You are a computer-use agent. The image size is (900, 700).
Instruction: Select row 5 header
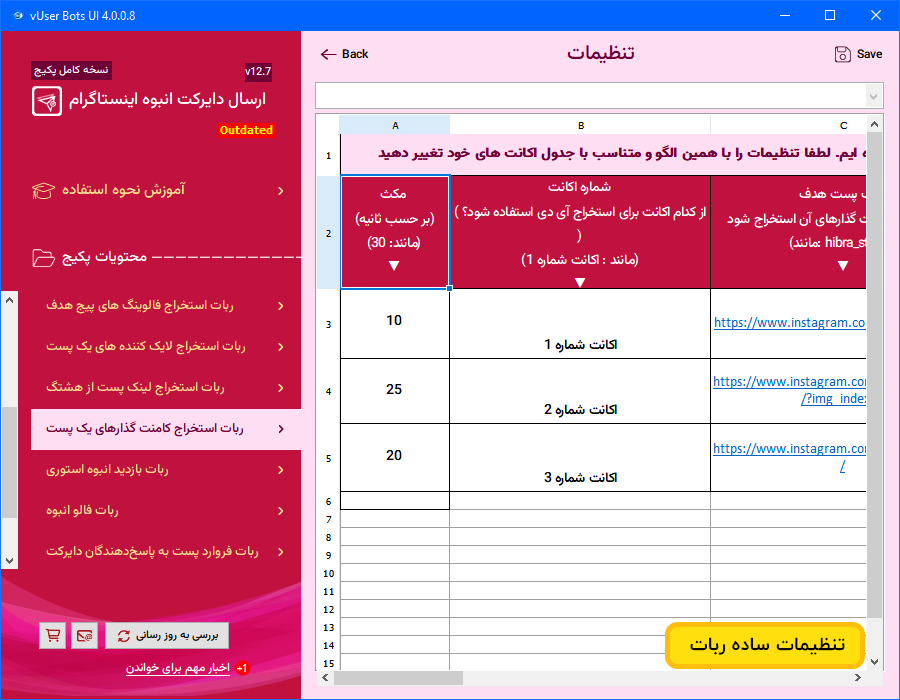(328, 458)
